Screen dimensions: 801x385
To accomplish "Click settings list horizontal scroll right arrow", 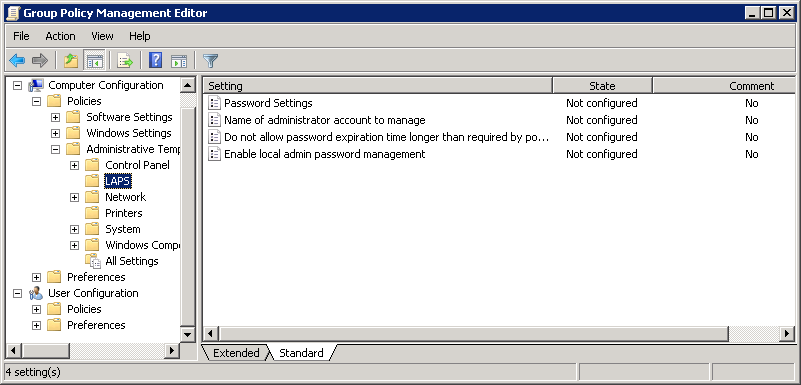I will click(787, 334).
